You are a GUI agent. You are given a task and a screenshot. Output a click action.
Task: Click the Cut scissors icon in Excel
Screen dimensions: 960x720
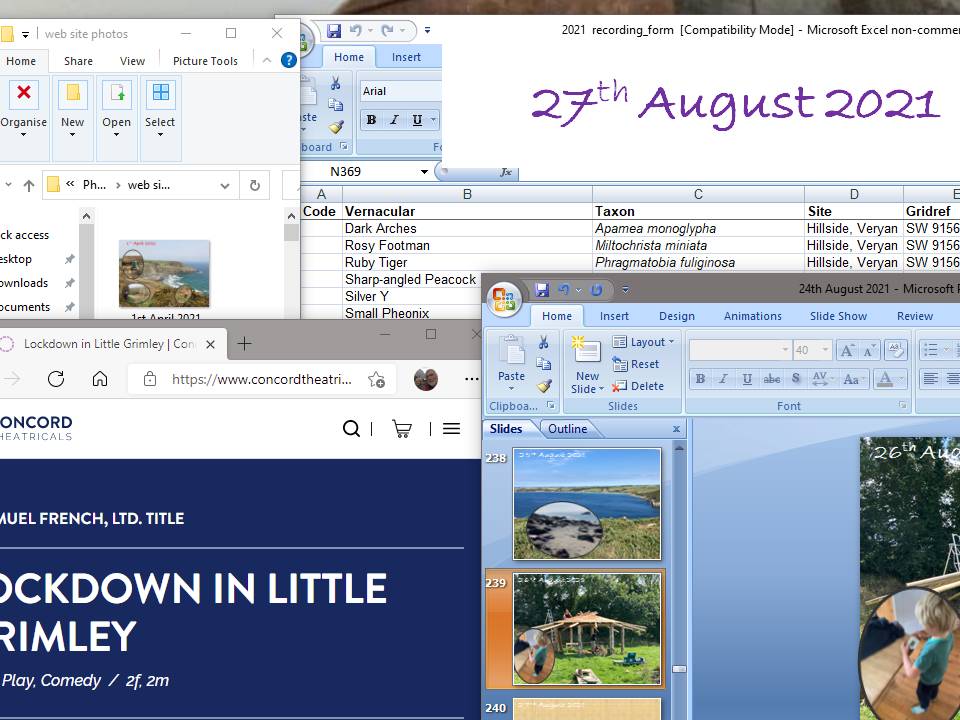pos(336,84)
